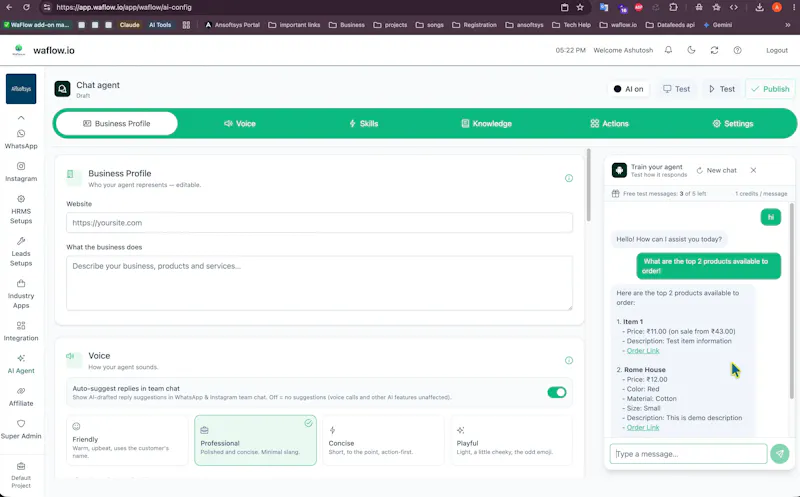The height and width of the screenshot is (497, 800).
Task: Toggle the AI on switch
Action: [629, 89]
